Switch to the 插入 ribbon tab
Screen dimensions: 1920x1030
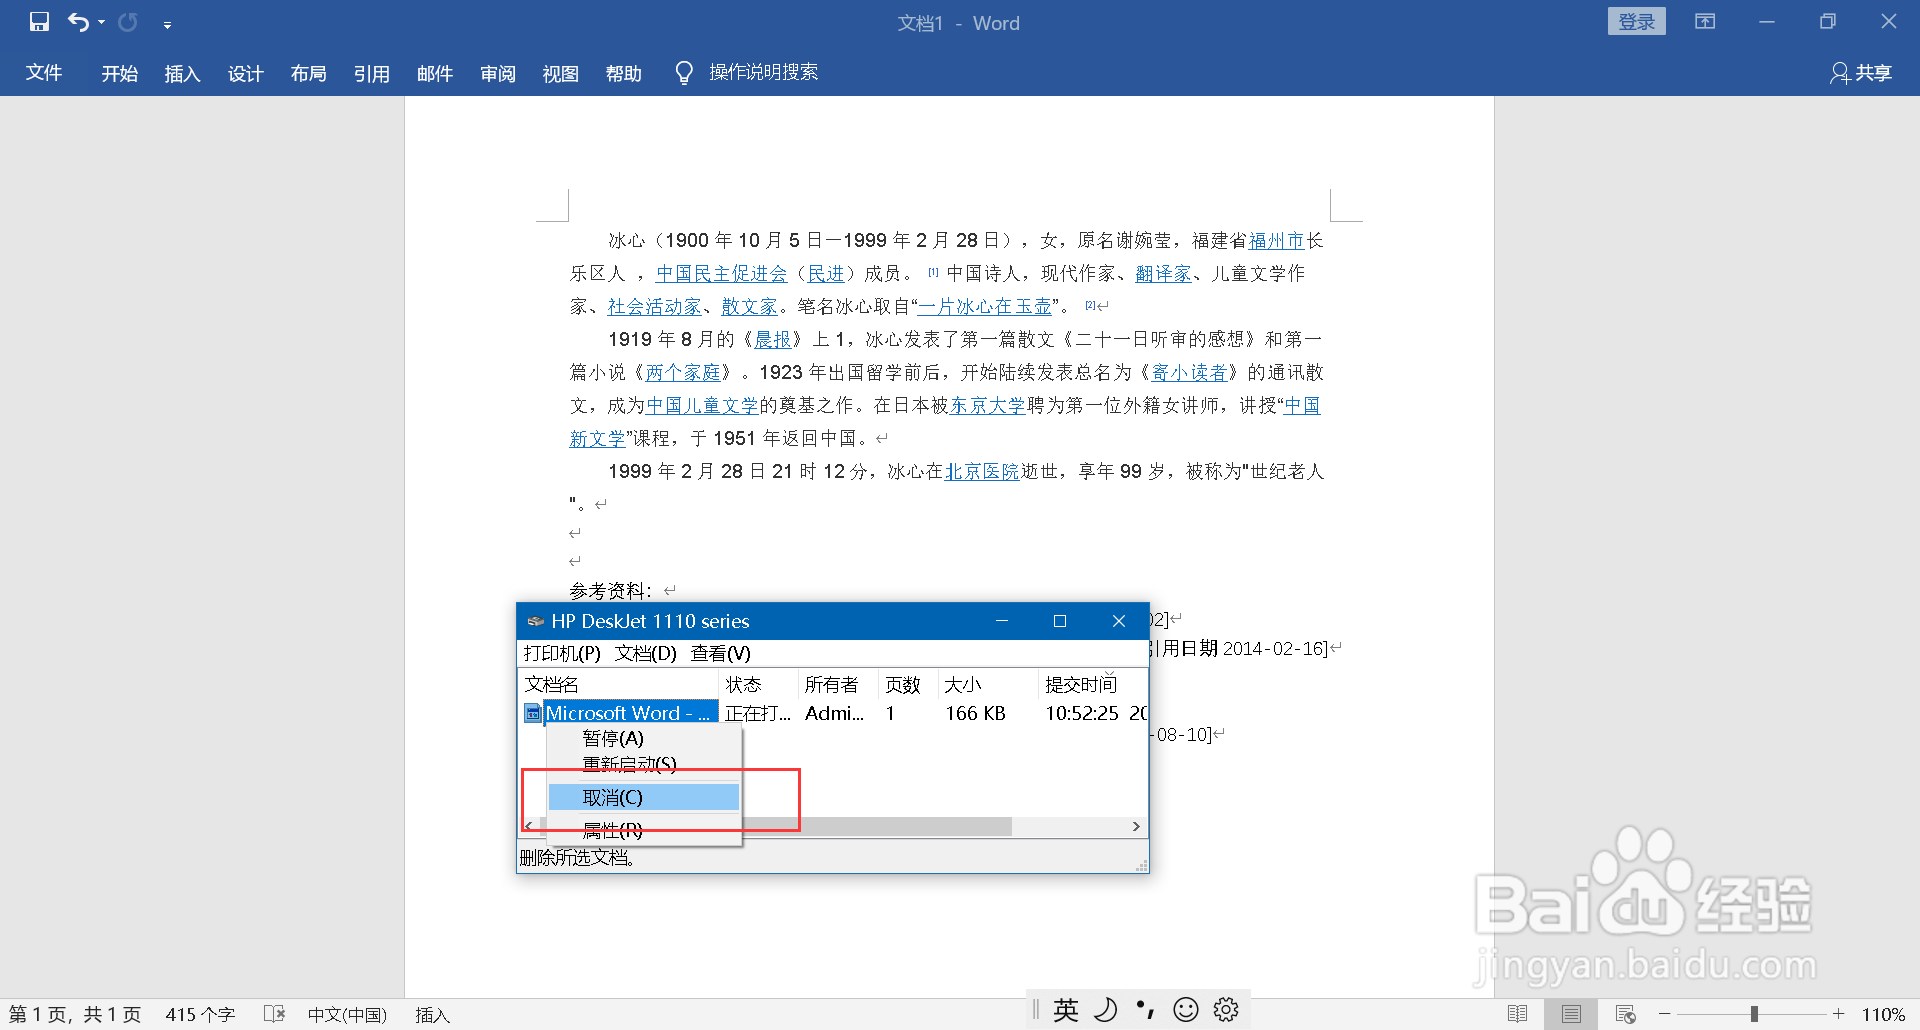pos(182,73)
